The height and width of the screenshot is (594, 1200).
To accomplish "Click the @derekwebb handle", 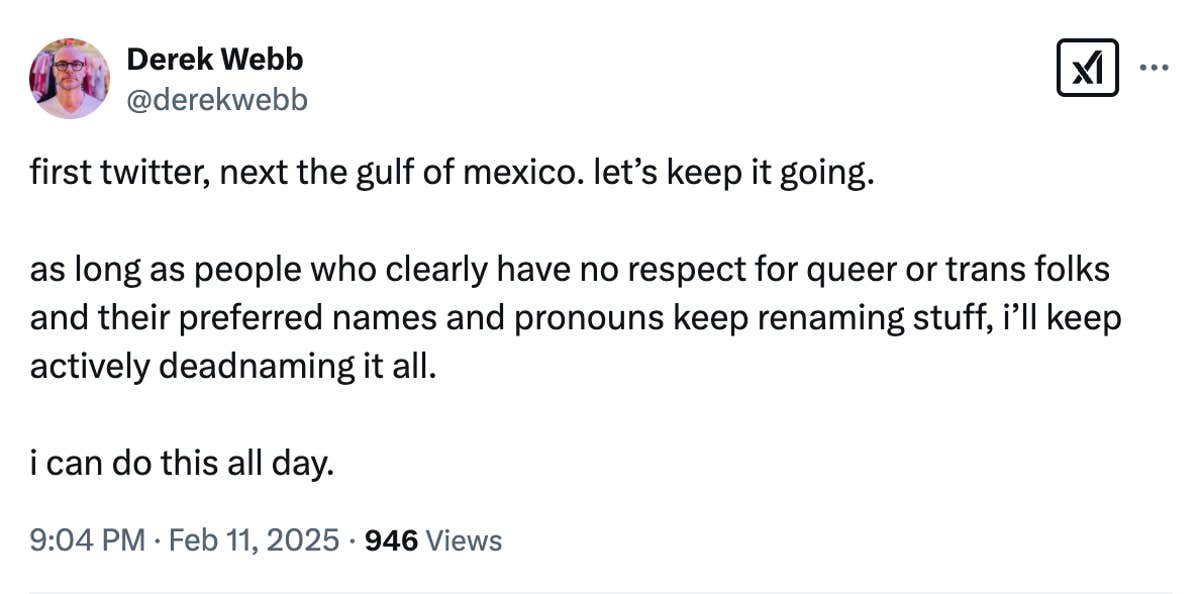I will 216,99.
